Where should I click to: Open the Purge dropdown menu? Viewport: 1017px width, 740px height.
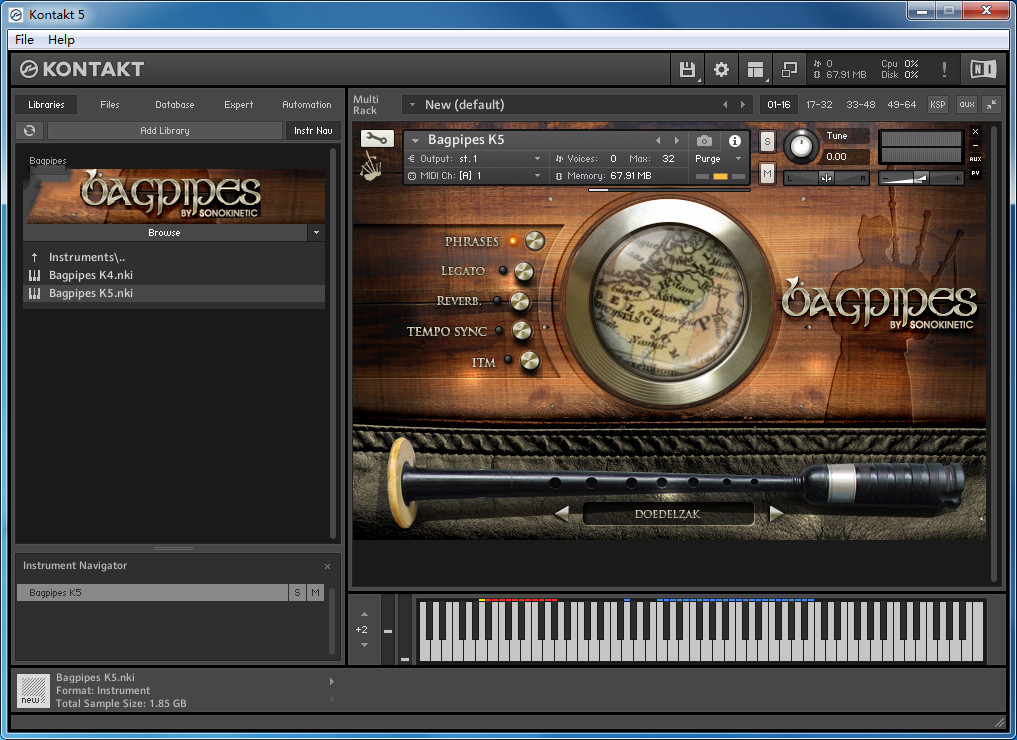tap(738, 159)
